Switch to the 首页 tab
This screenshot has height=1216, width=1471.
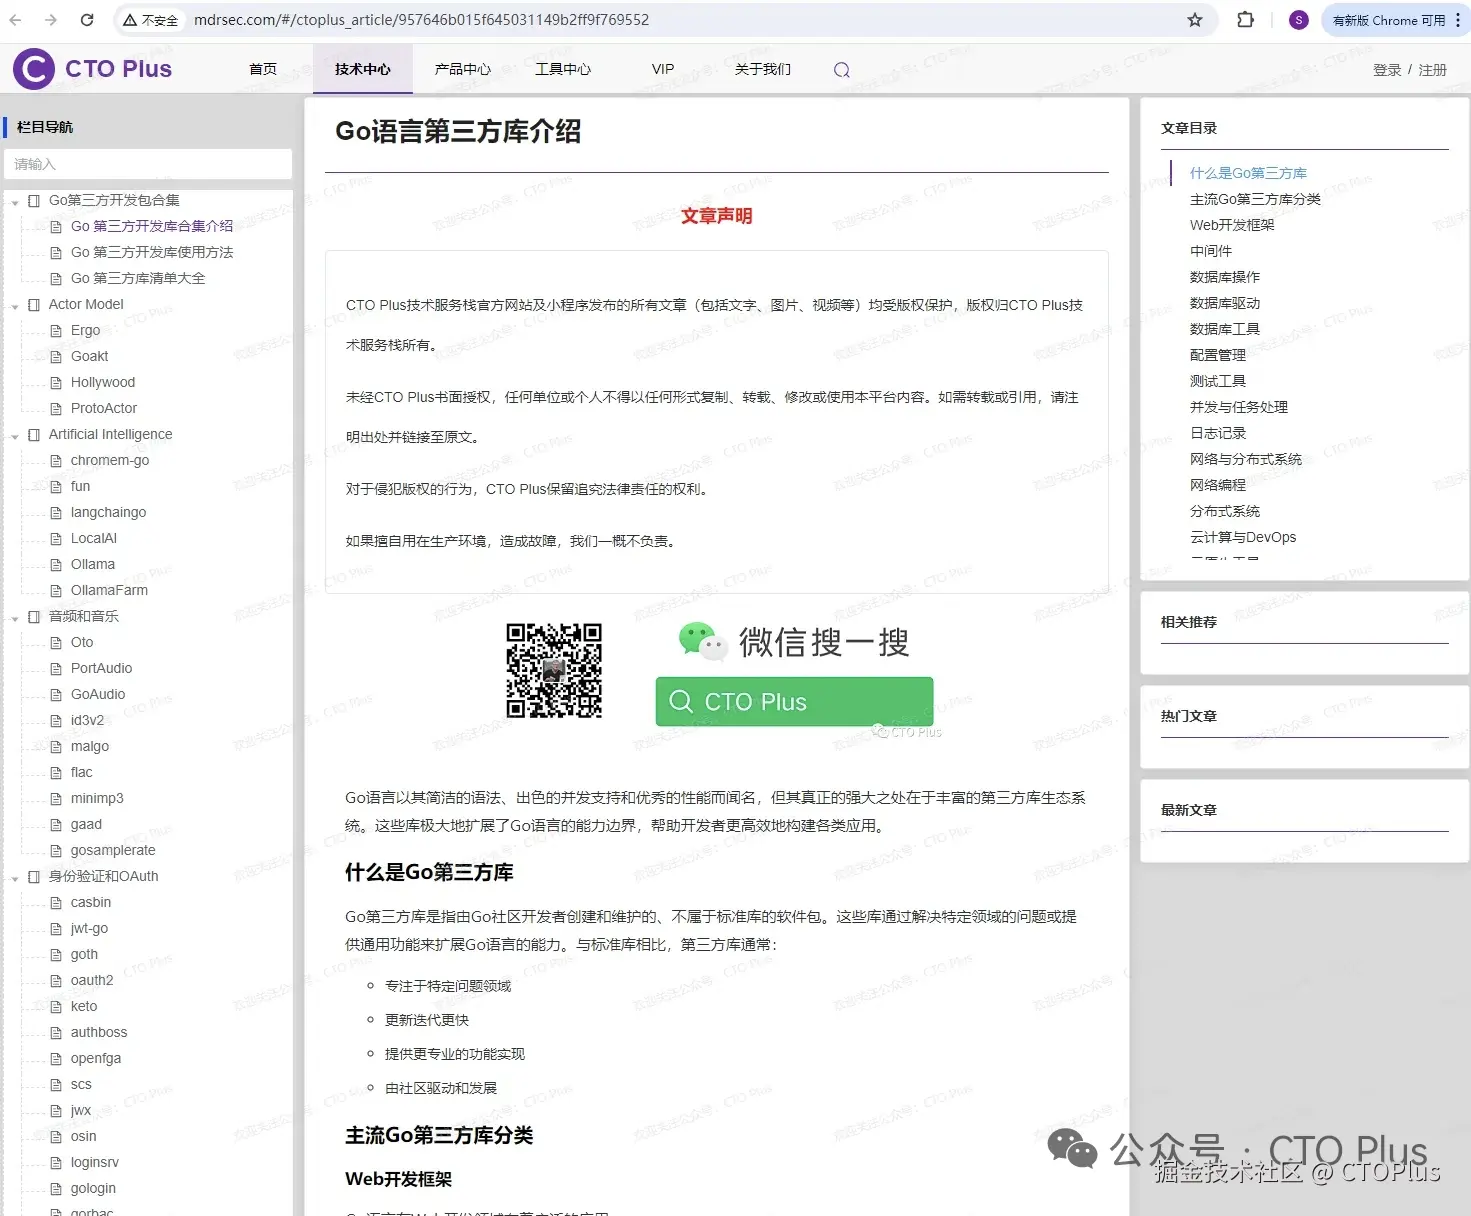[263, 69]
